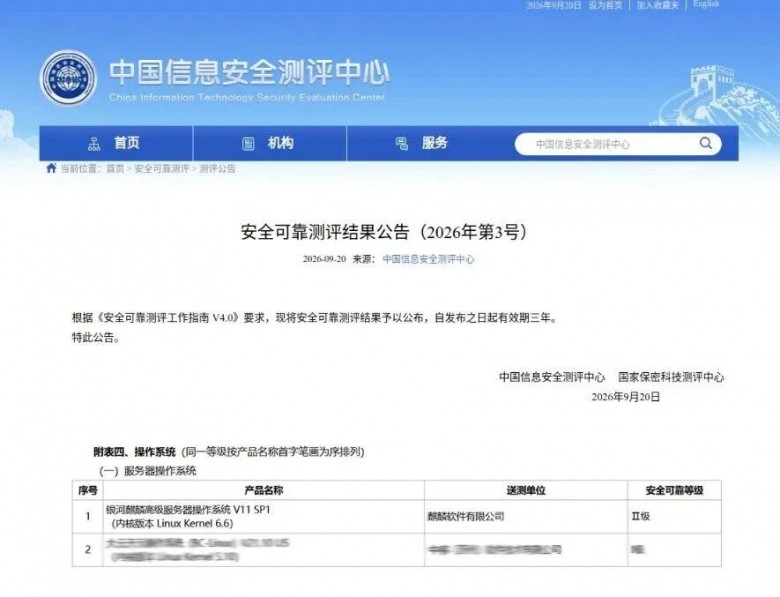Click the publish date 2026-09-20
Viewport: 780px width, 597px height.
tap(324, 259)
